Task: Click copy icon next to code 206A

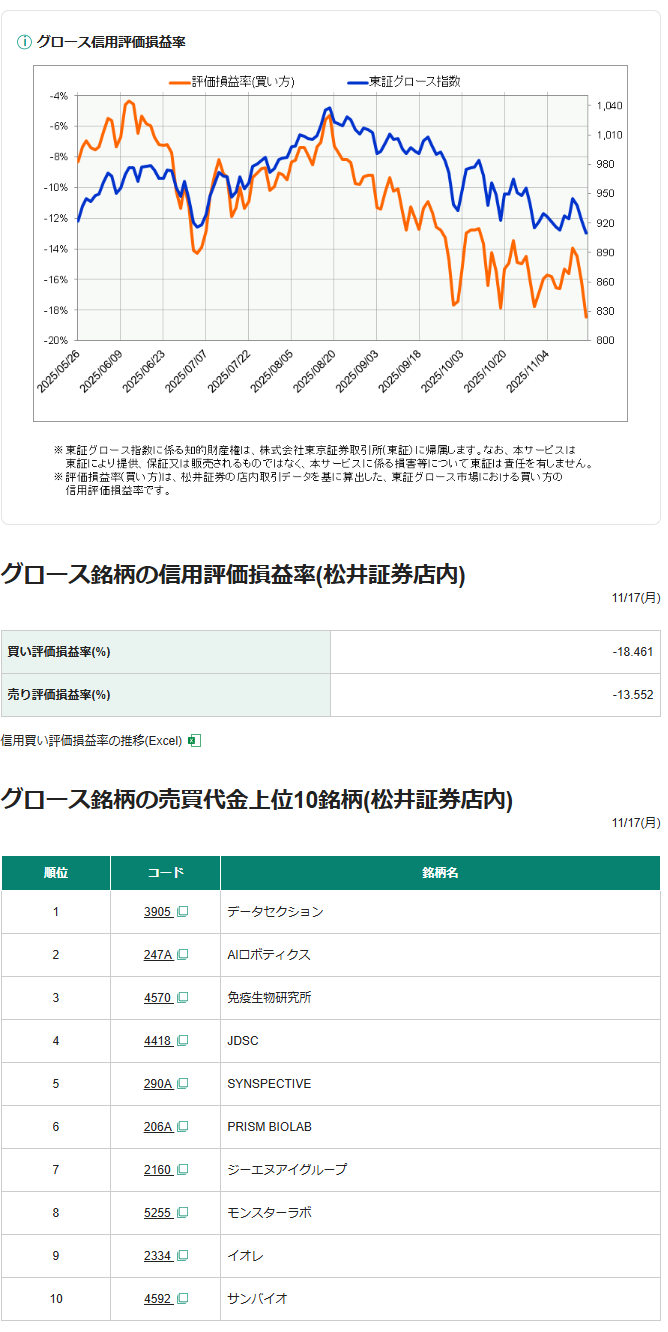Action: tap(183, 1127)
